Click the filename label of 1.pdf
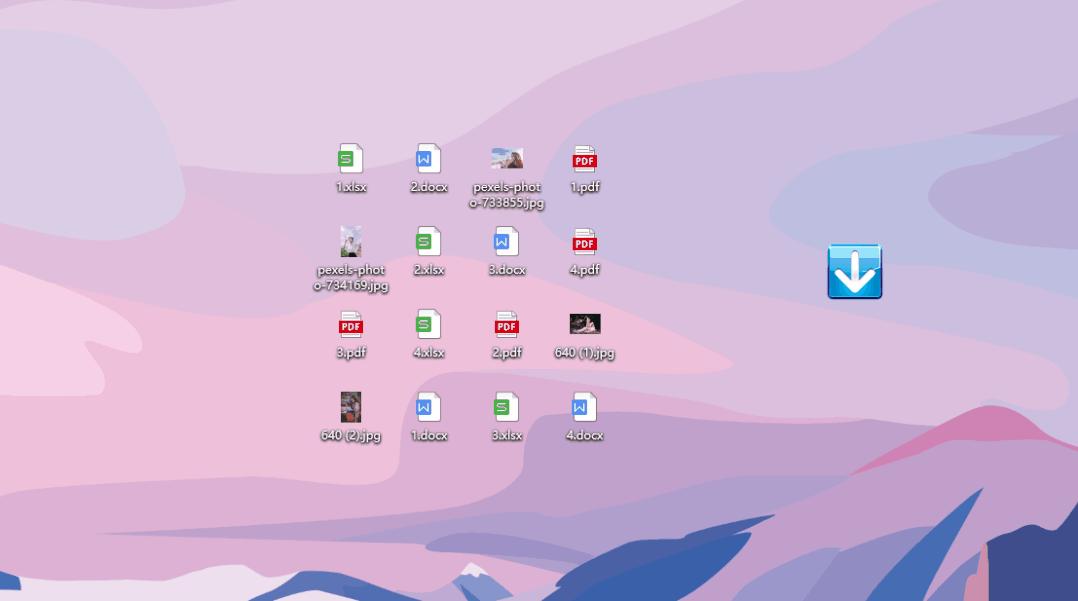 tap(584, 186)
